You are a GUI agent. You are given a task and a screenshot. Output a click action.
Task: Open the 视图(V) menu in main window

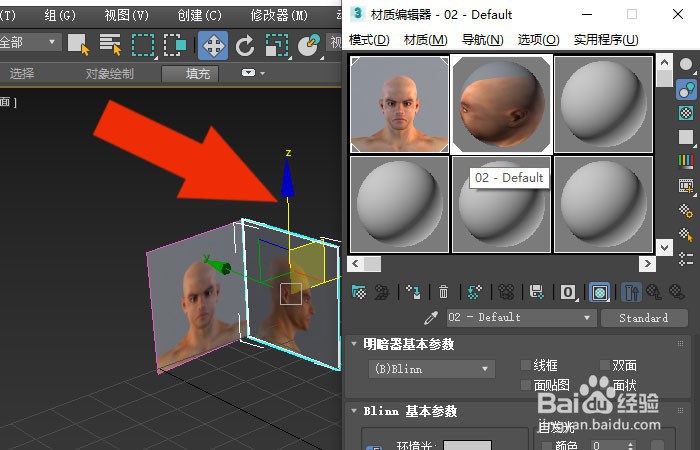[x=126, y=16]
